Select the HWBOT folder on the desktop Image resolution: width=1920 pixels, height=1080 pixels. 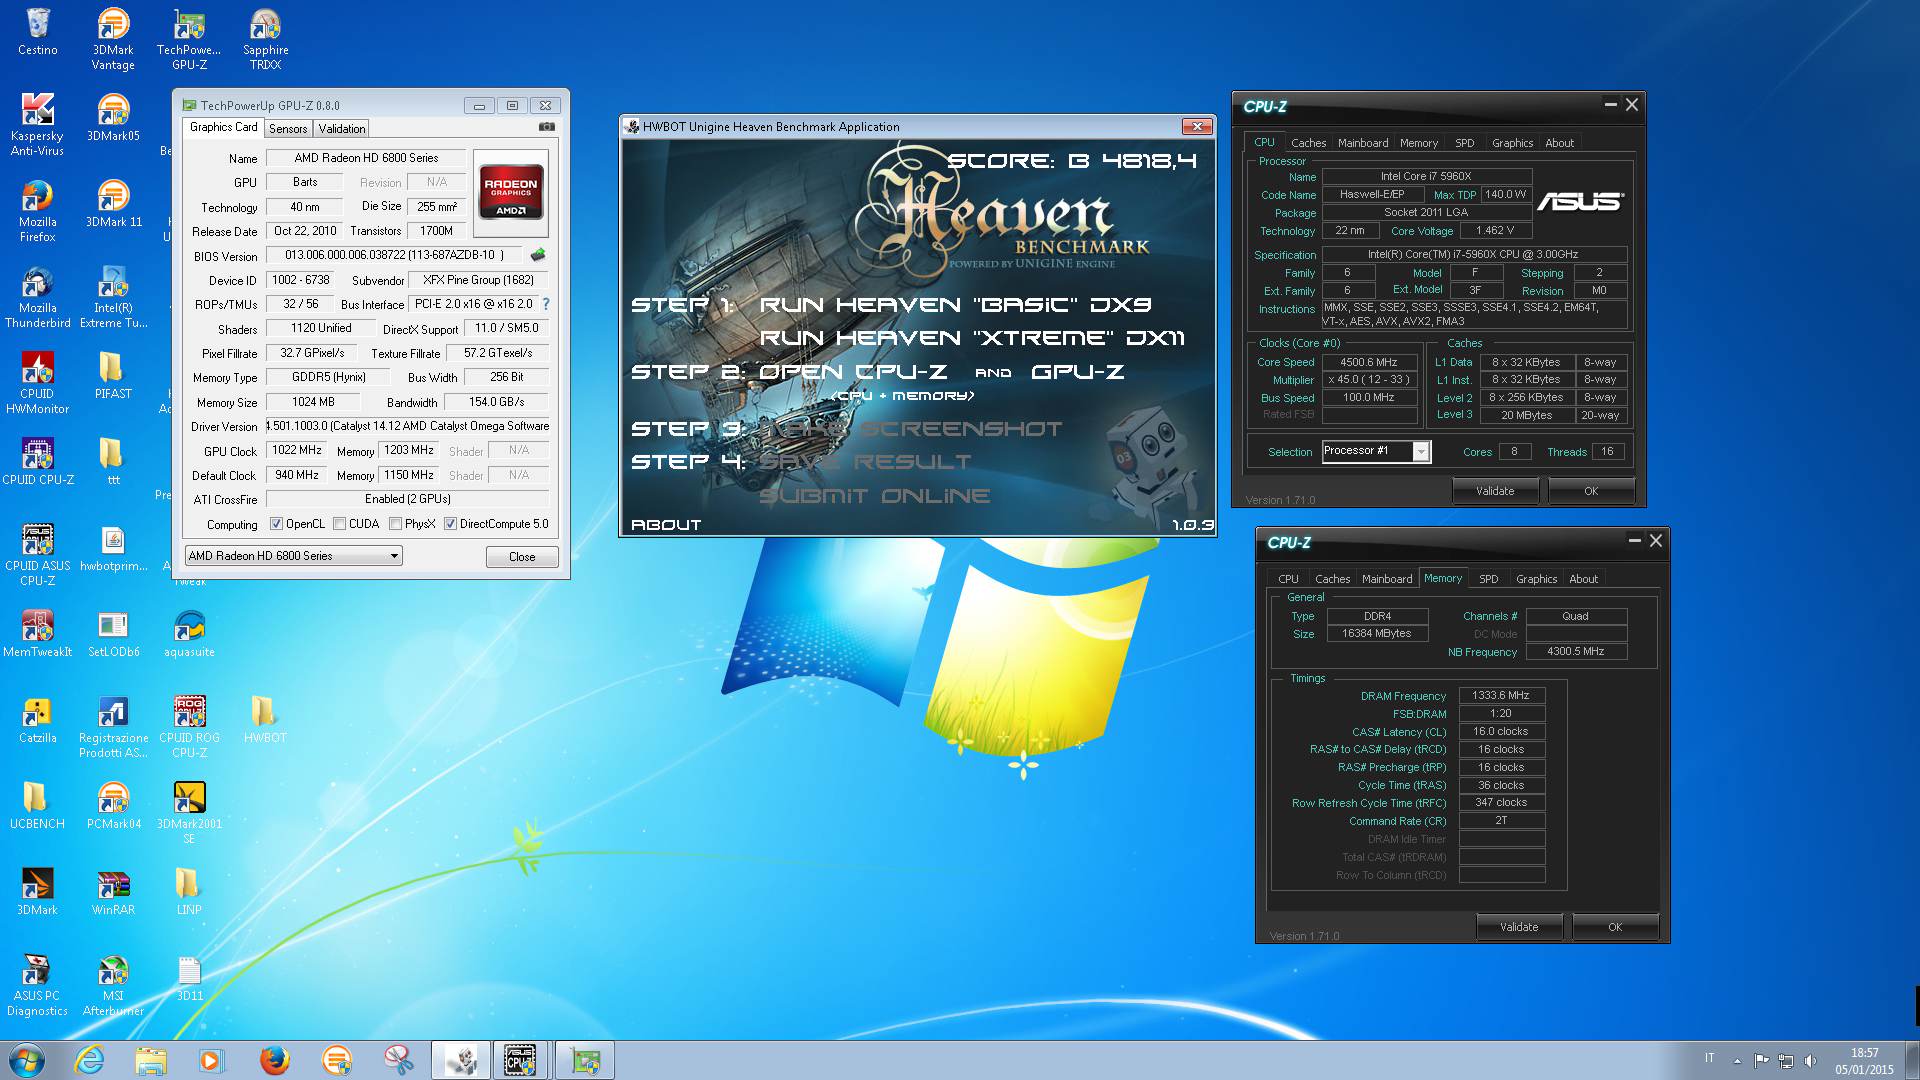click(265, 720)
